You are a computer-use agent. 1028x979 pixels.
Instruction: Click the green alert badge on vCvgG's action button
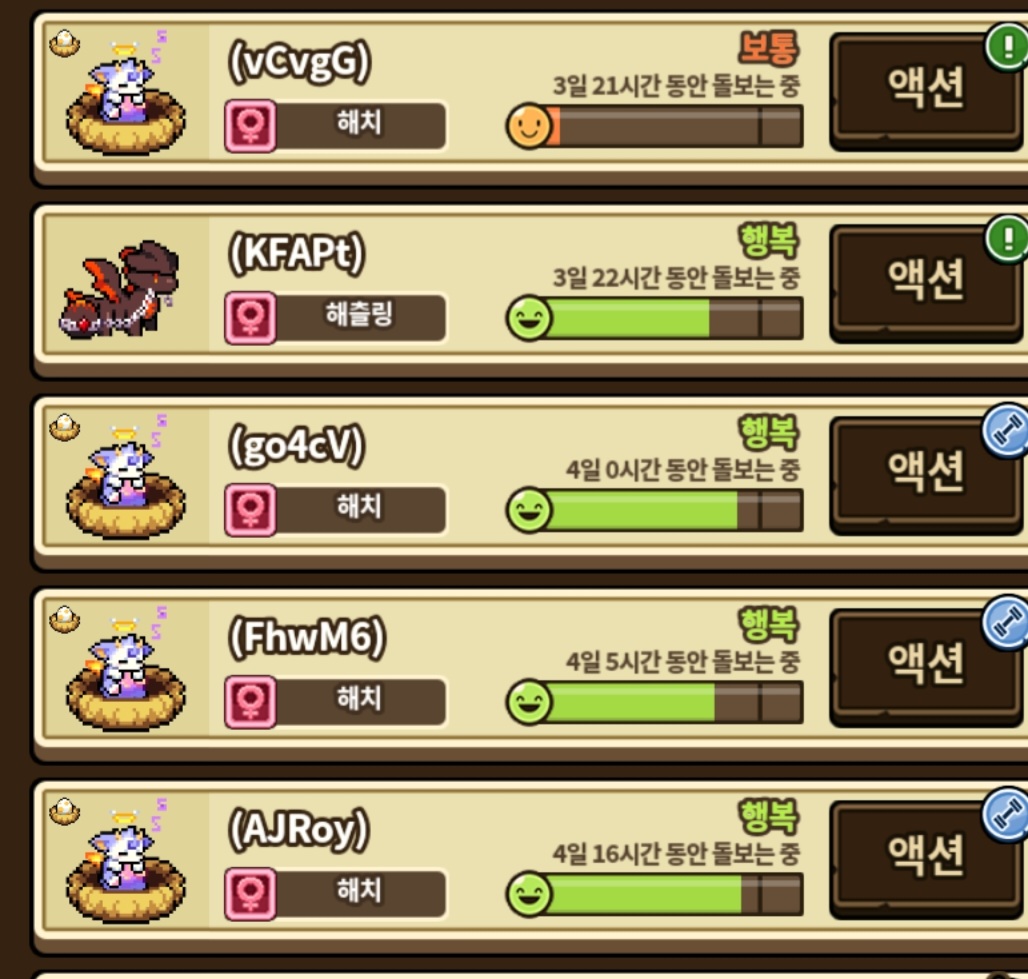(x=1007, y=47)
